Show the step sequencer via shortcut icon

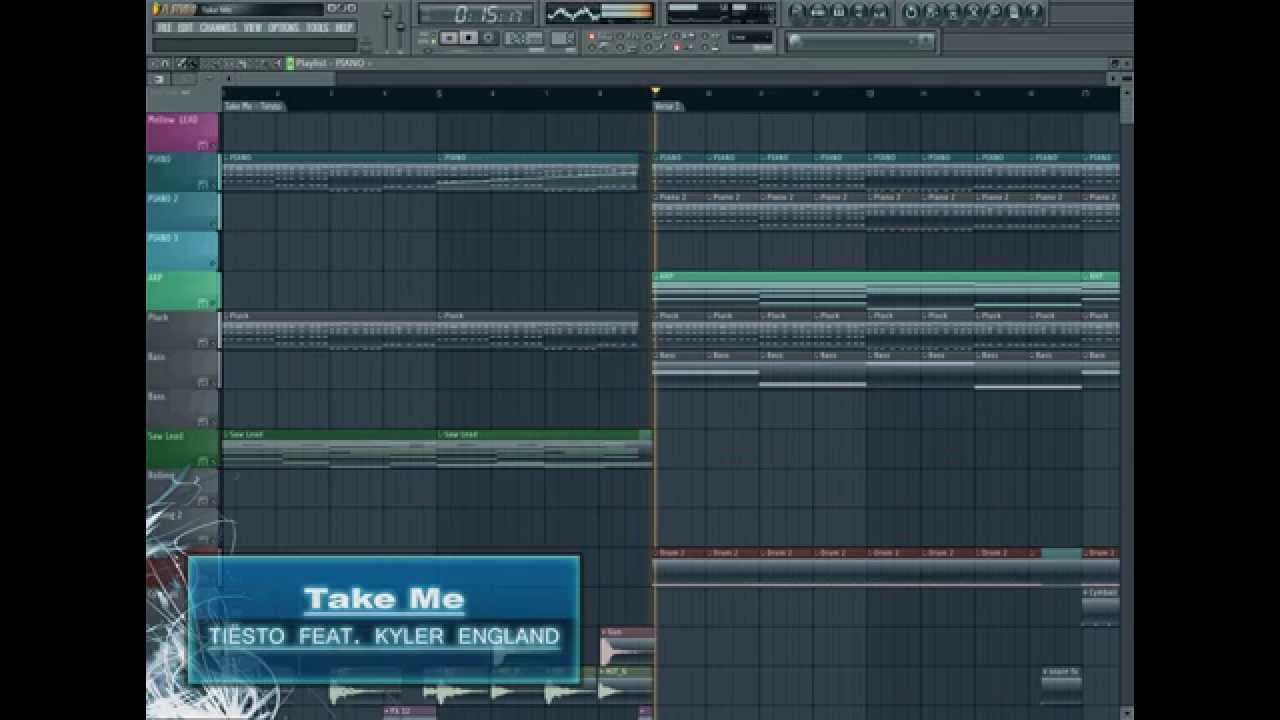click(x=818, y=12)
